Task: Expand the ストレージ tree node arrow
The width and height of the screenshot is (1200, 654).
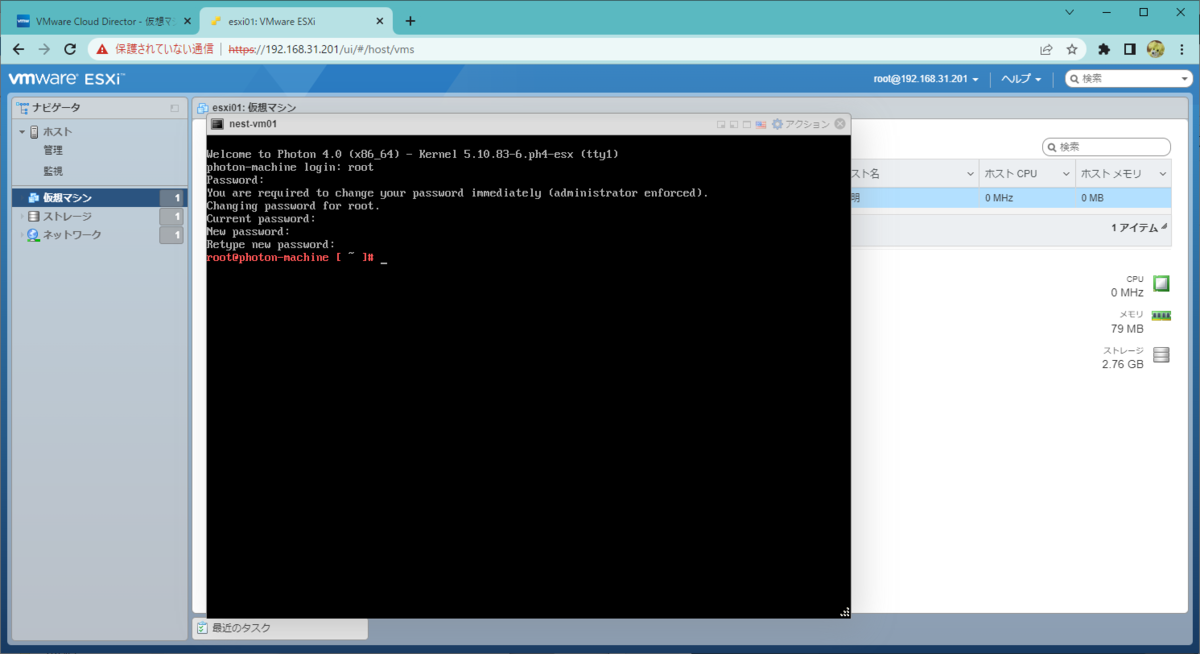Action: coord(22,216)
